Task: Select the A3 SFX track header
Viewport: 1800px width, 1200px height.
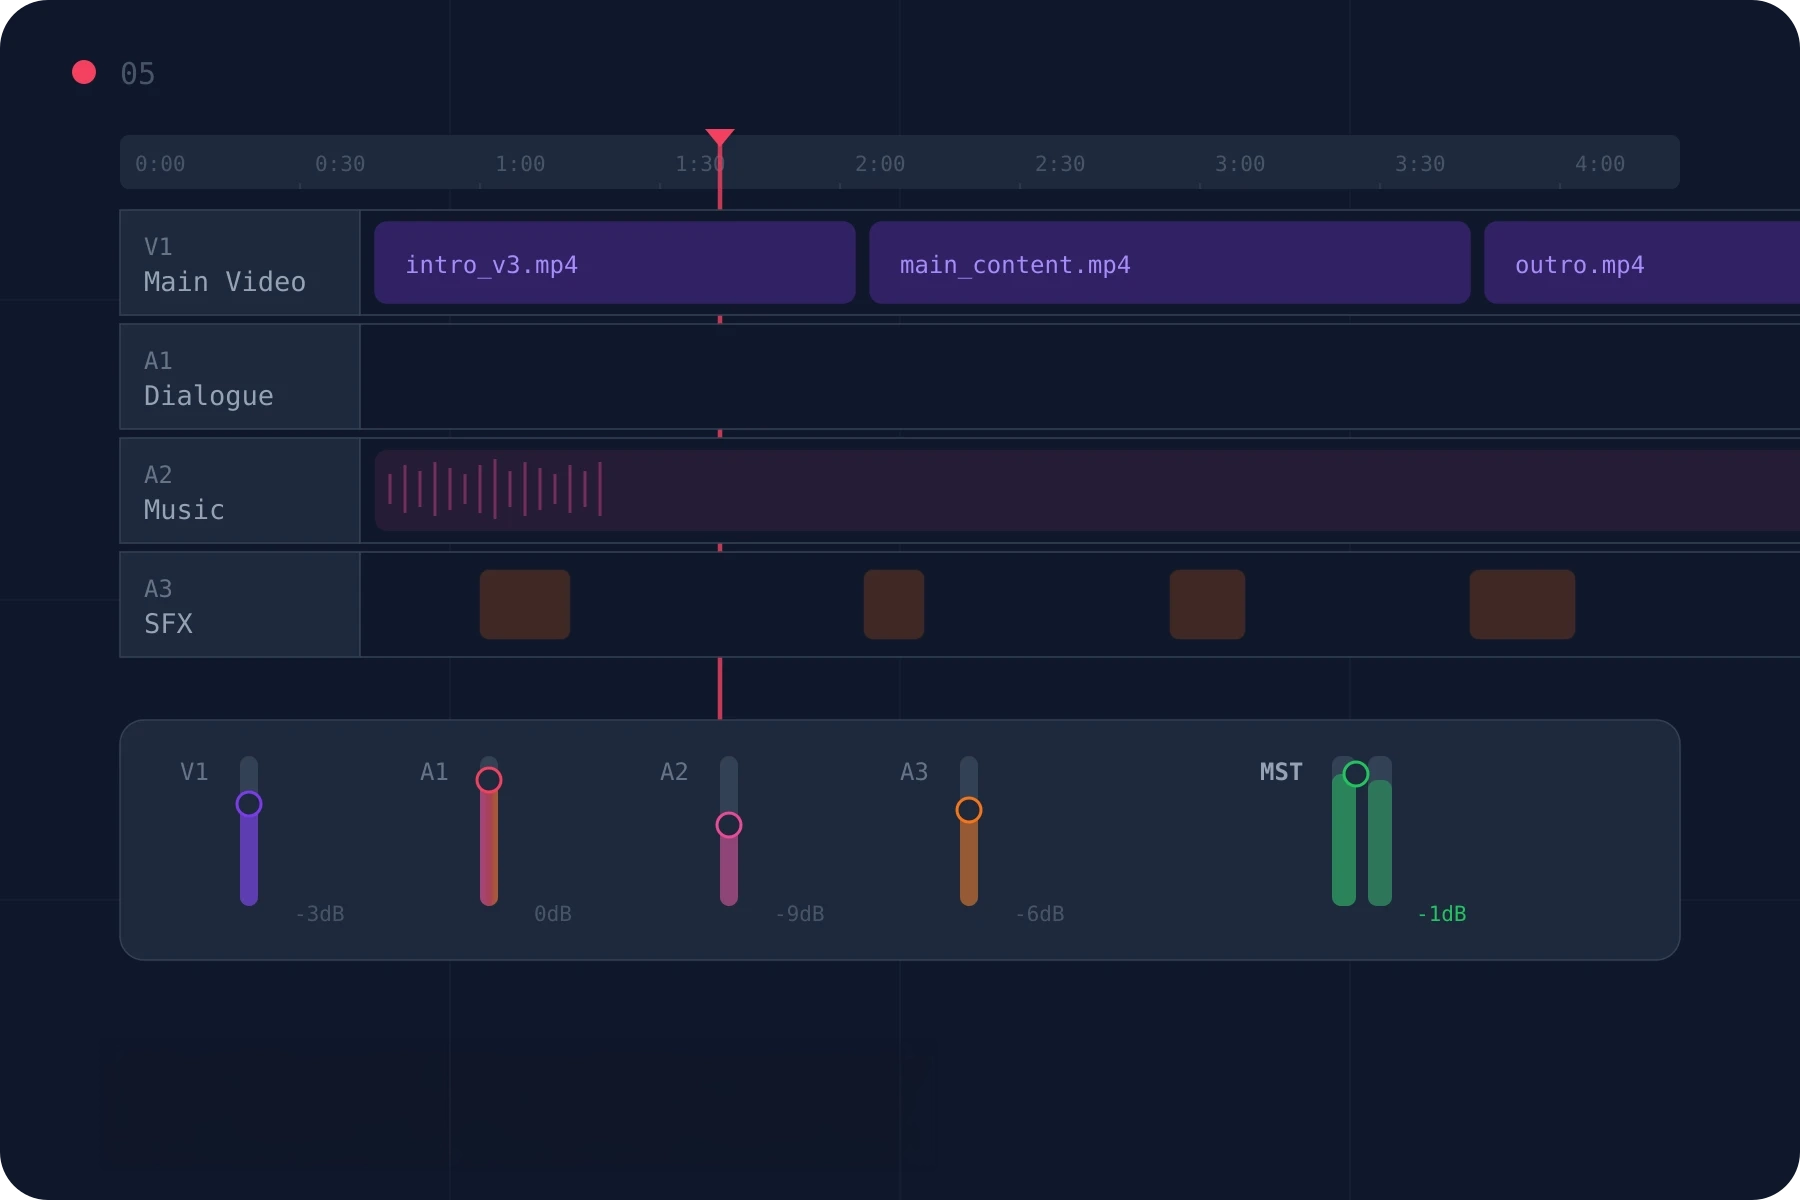Action: pyautogui.click(x=239, y=605)
